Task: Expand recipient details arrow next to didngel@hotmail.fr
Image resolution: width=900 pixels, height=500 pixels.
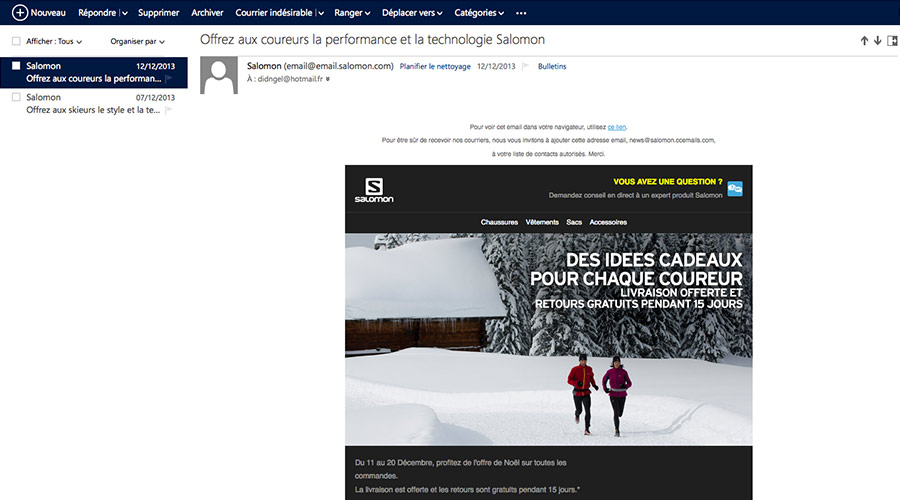Action: click(x=328, y=79)
